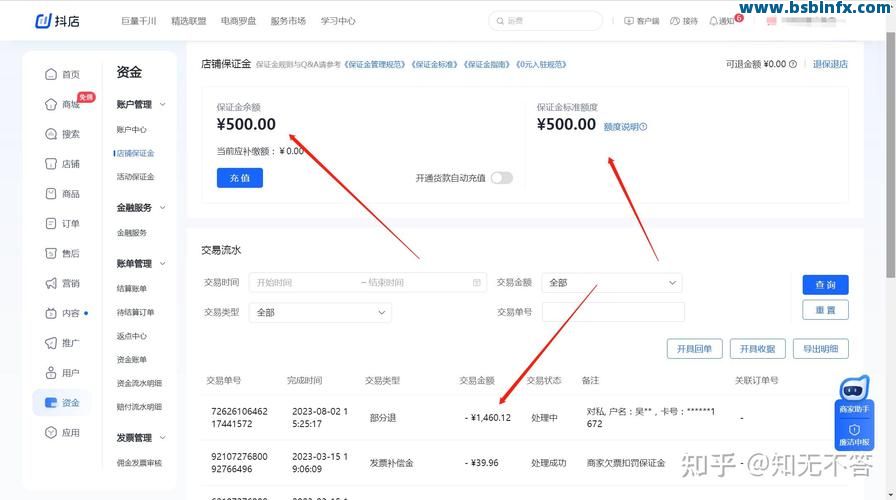Open the 《保证金管理规范》 link
The width and height of the screenshot is (896, 500).
click(374, 65)
